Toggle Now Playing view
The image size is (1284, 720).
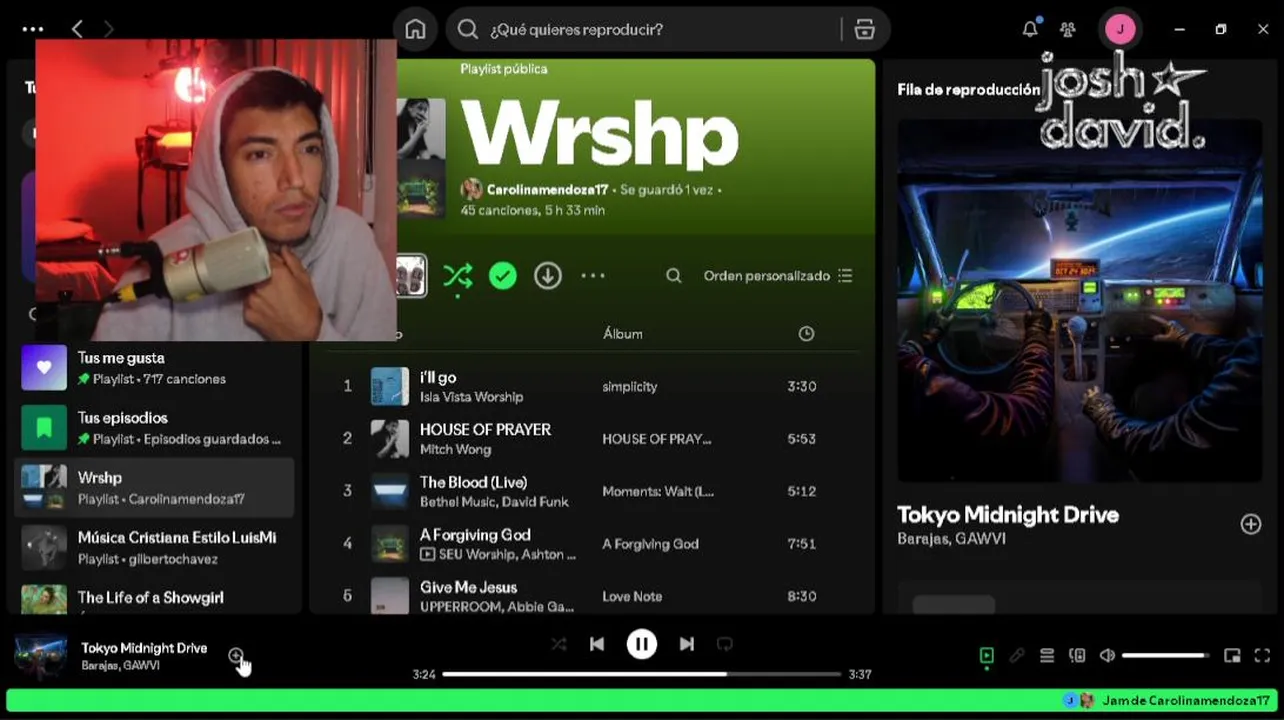click(x=987, y=656)
